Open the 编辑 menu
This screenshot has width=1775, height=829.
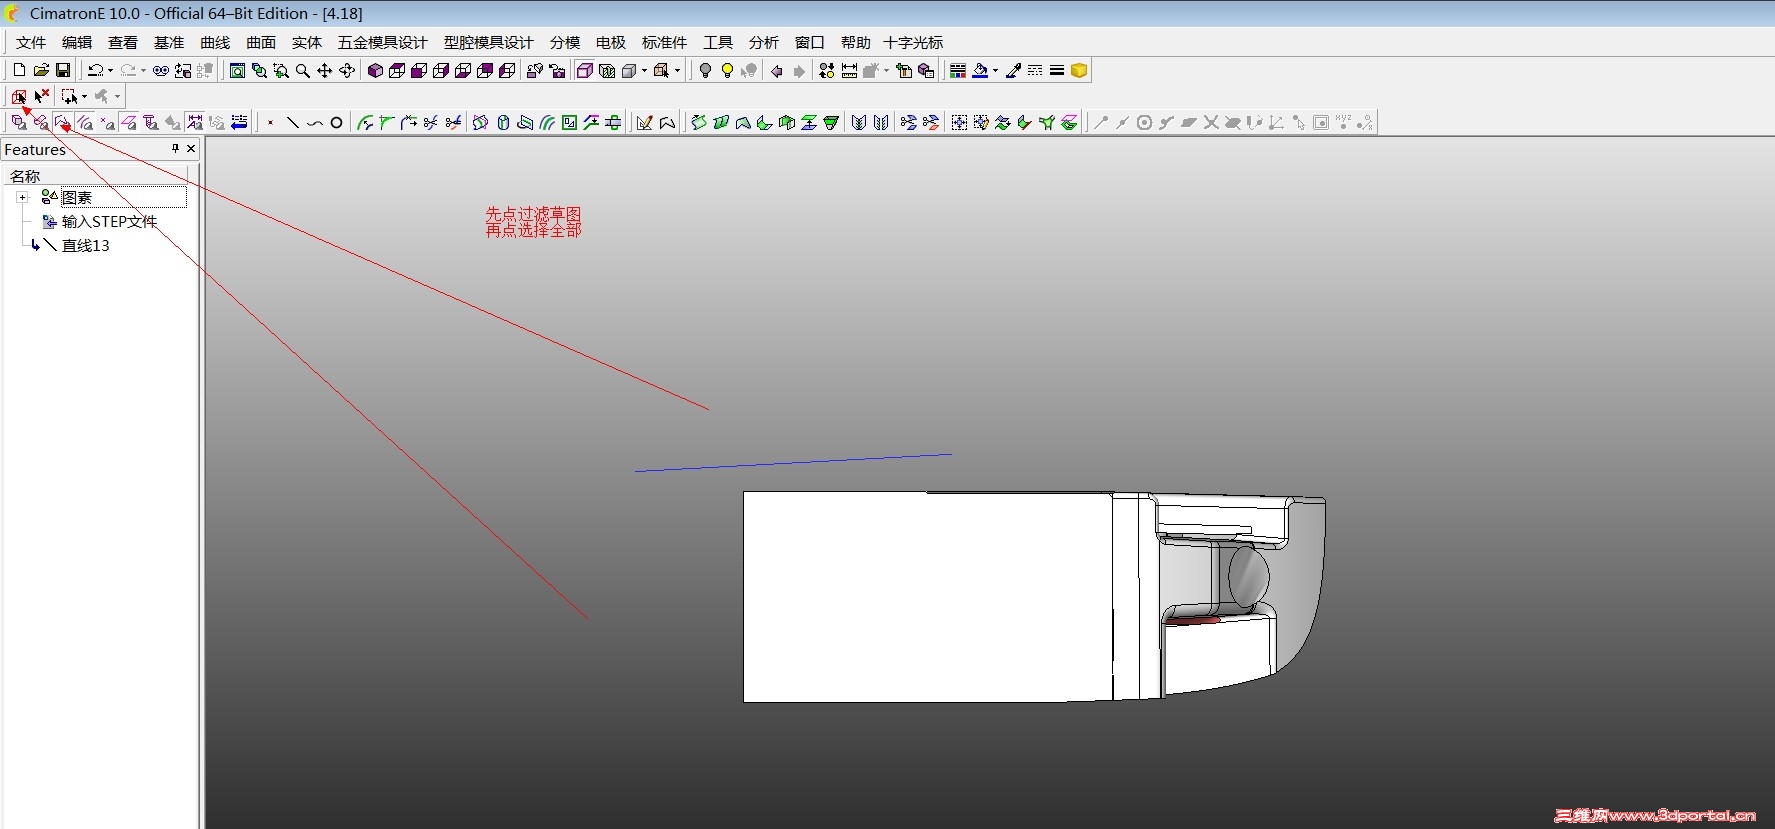[77, 42]
